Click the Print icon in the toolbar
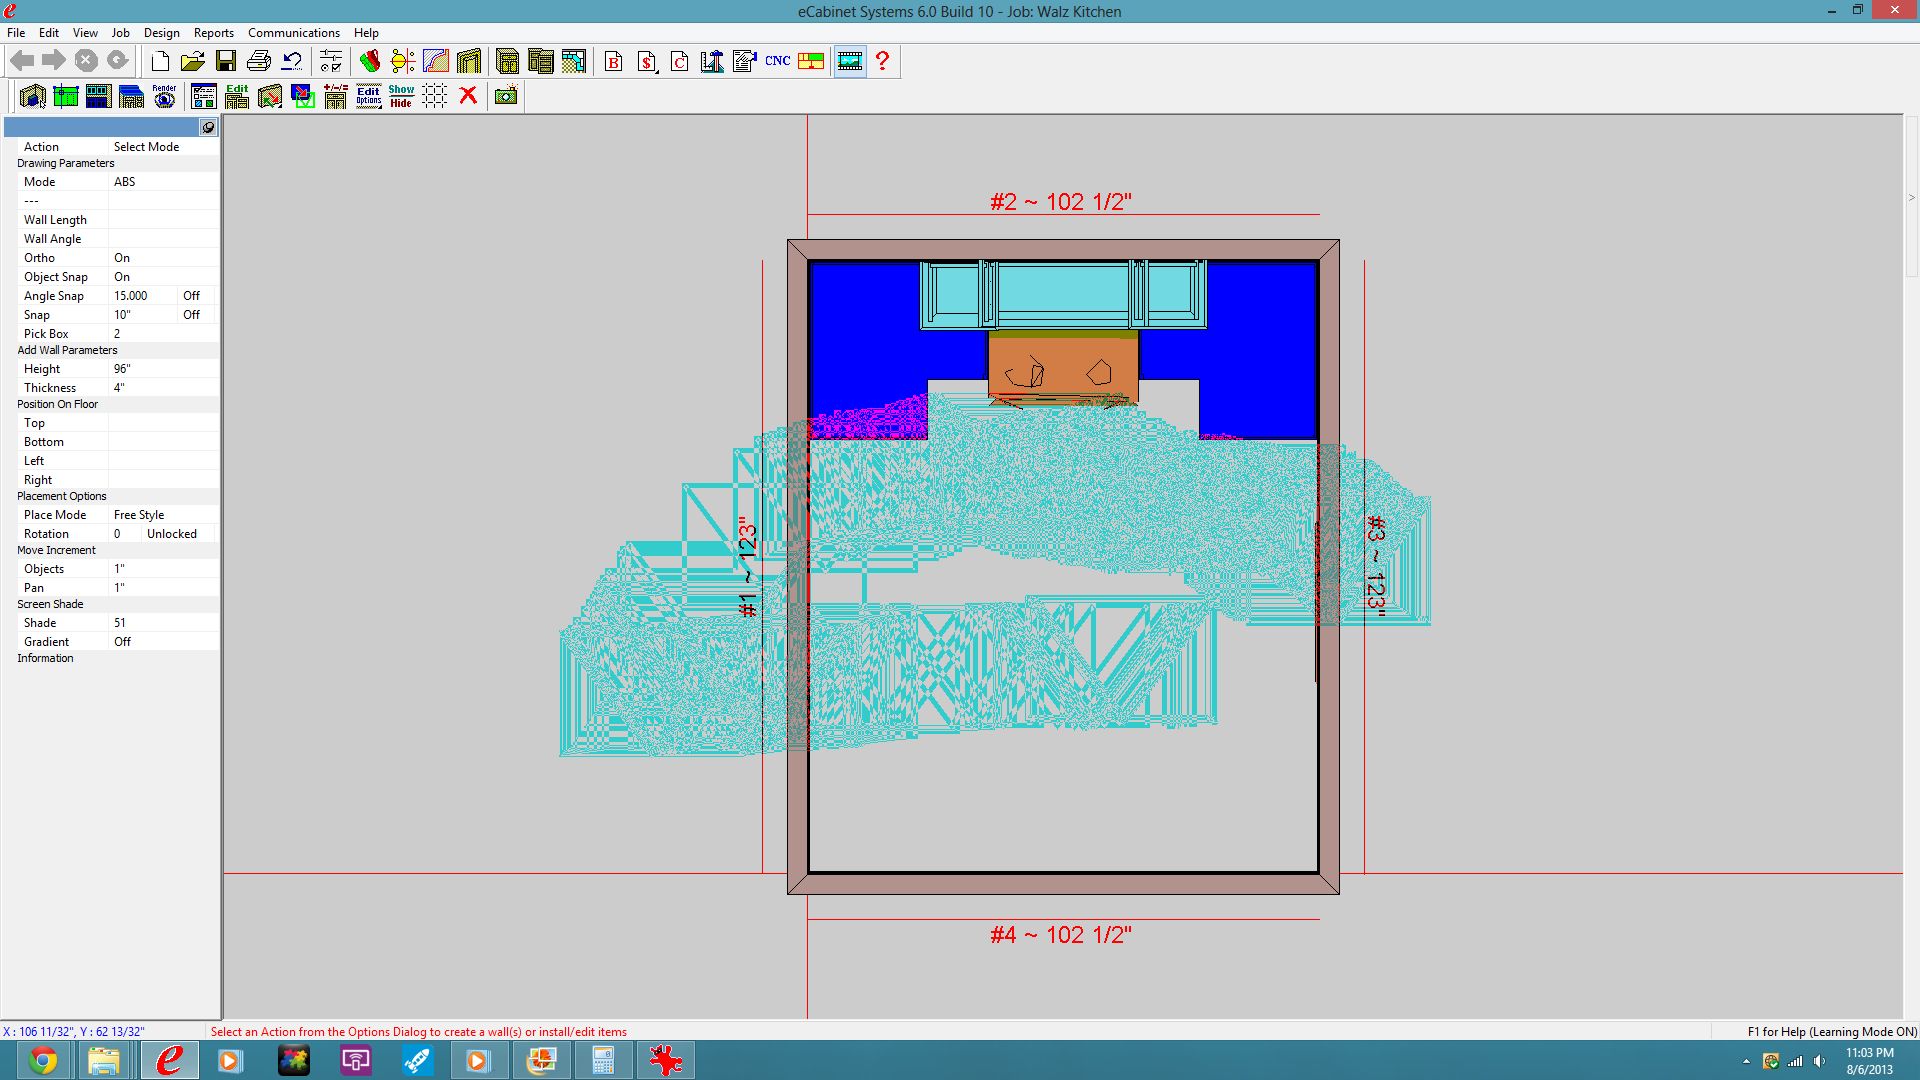This screenshot has width=1920, height=1080. pyautogui.click(x=259, y=61)
